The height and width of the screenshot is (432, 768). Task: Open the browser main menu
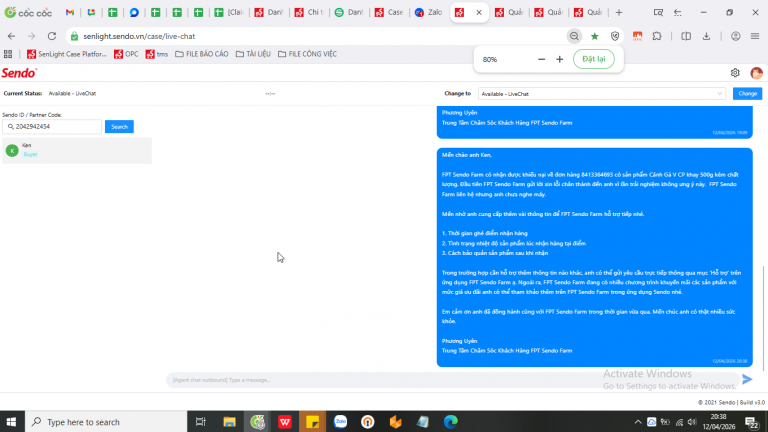point(755,36)
